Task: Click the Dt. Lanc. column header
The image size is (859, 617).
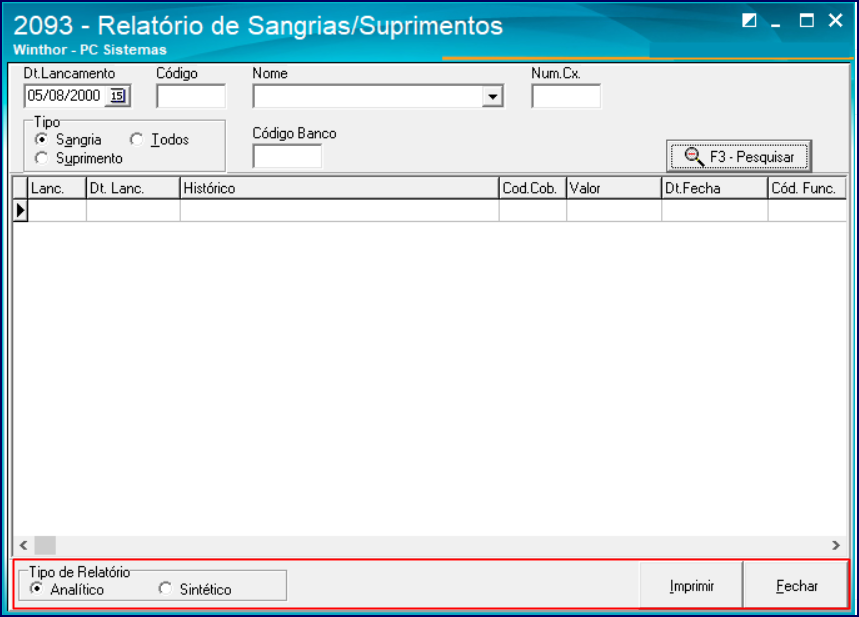Action: coord(133,188)
